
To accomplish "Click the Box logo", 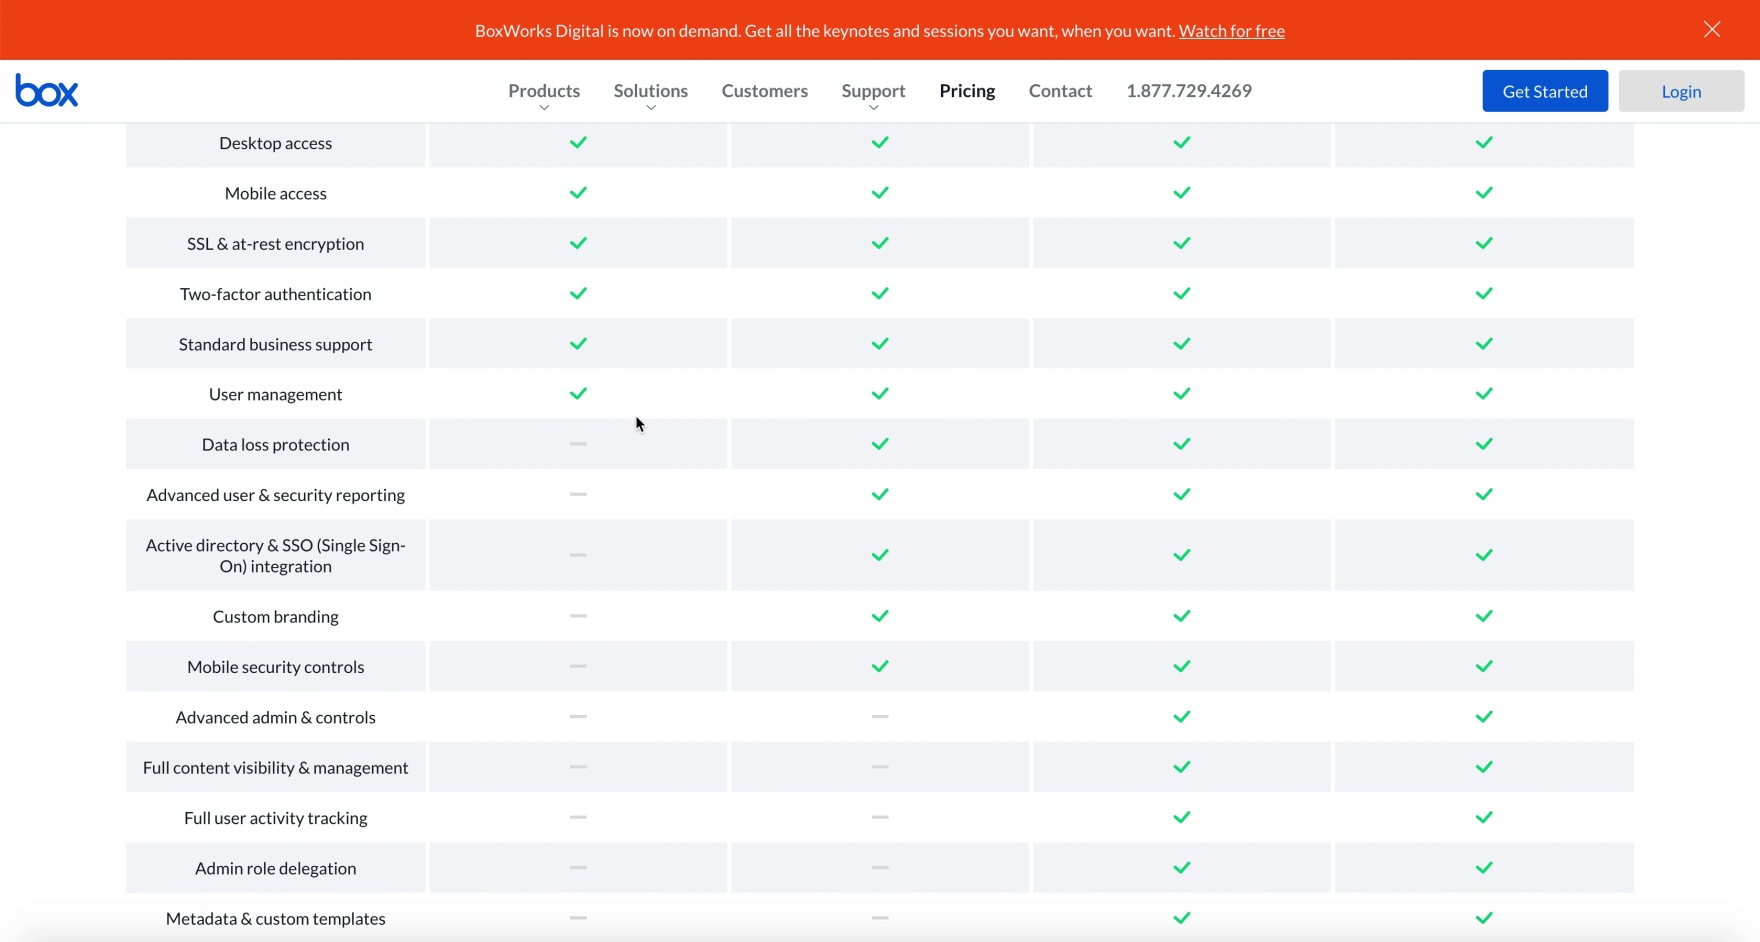I will [47, 91].
